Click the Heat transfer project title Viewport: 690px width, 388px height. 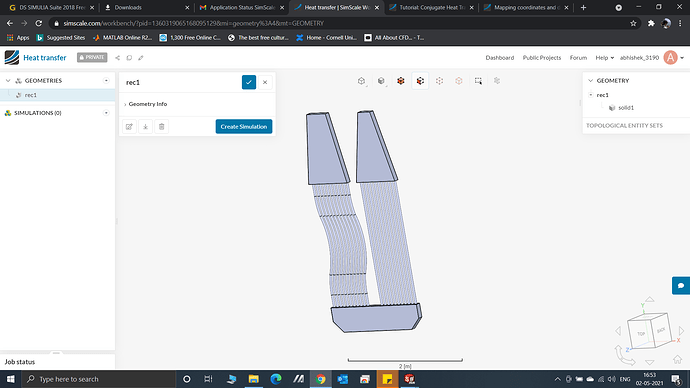pos(44,58)
